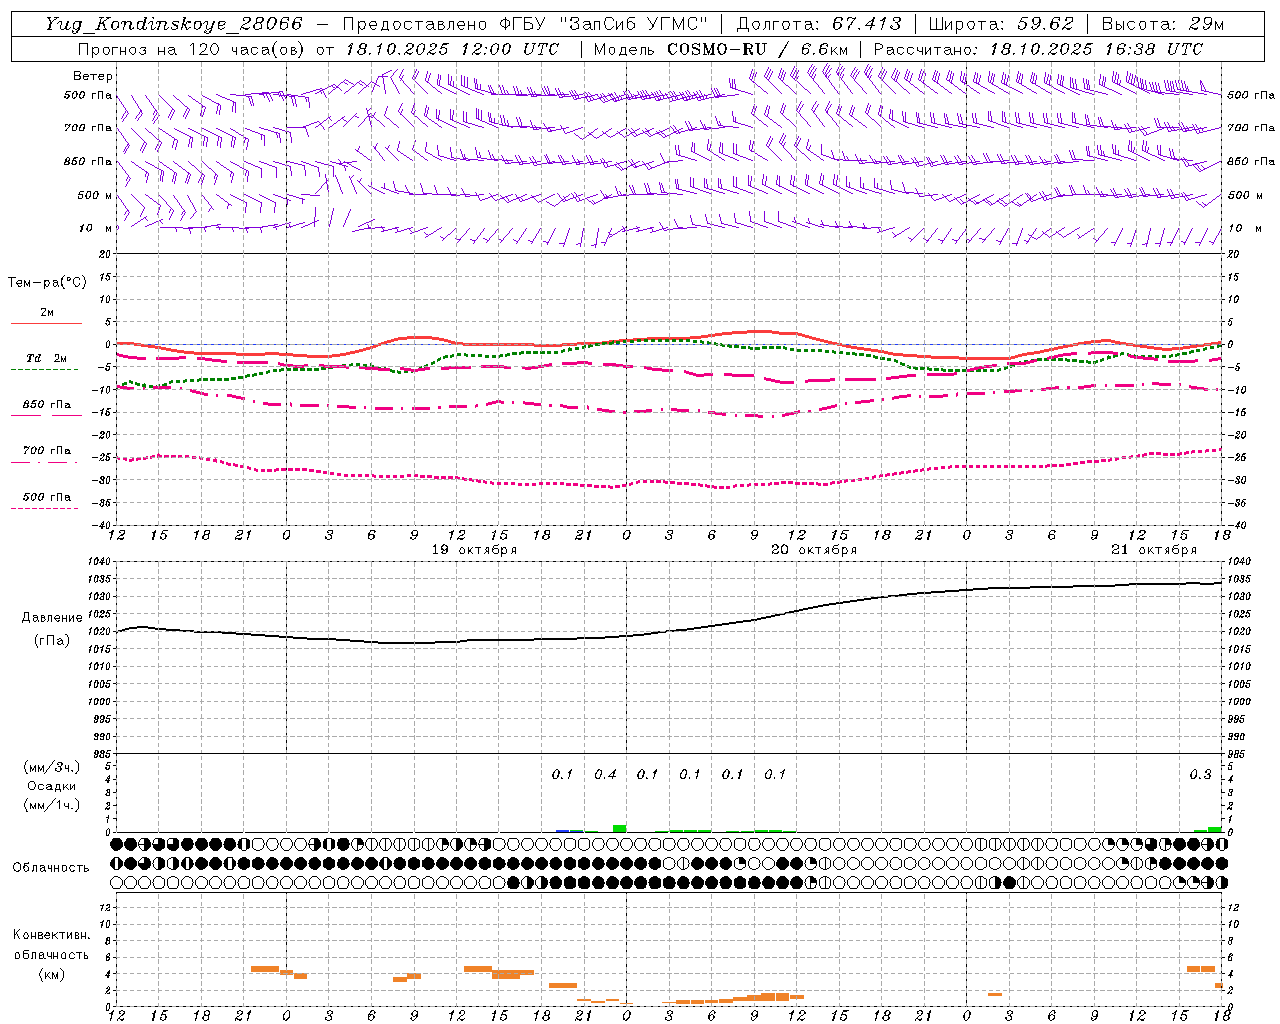This screenshot has width=1280, height=1024.
Task: Click the 0.4 precipitation amount value
Action: (x=605, y=774)
